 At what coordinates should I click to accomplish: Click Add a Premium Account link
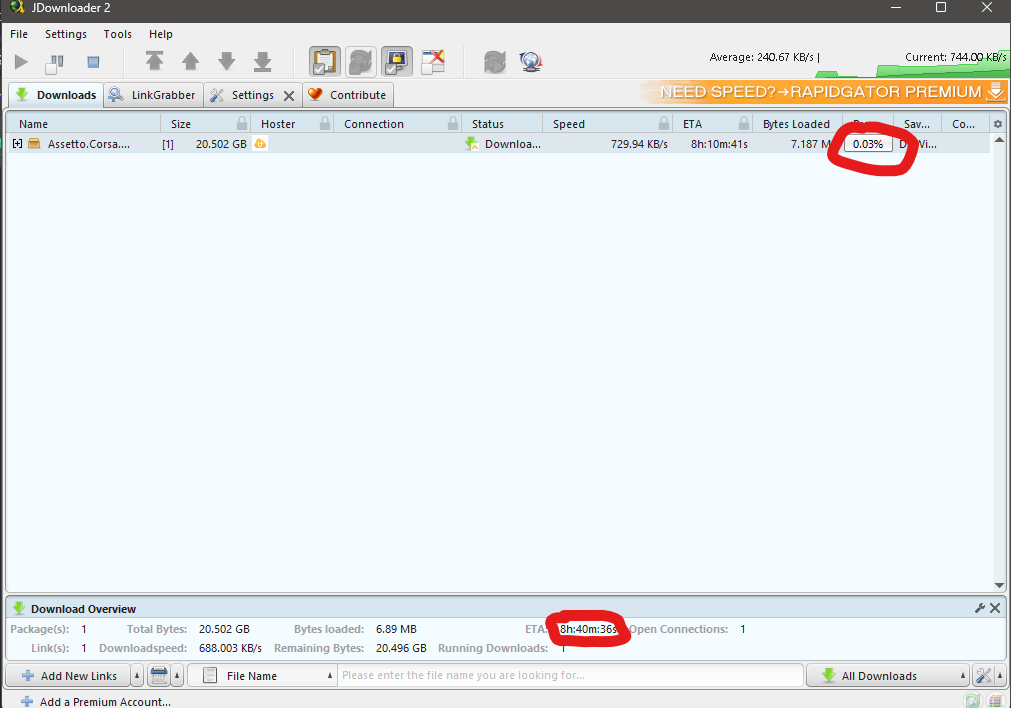pyautogui.click(x=96, y=702)
